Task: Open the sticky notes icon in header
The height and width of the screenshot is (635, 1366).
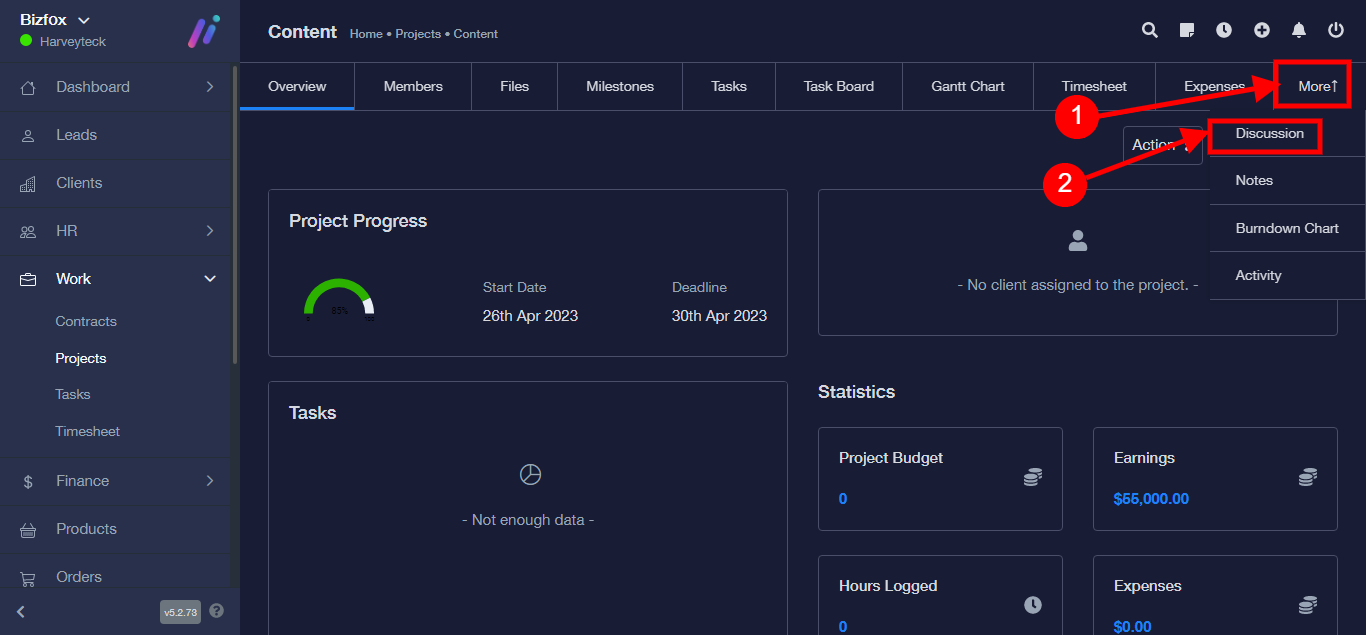Action: coord(1187,30)
